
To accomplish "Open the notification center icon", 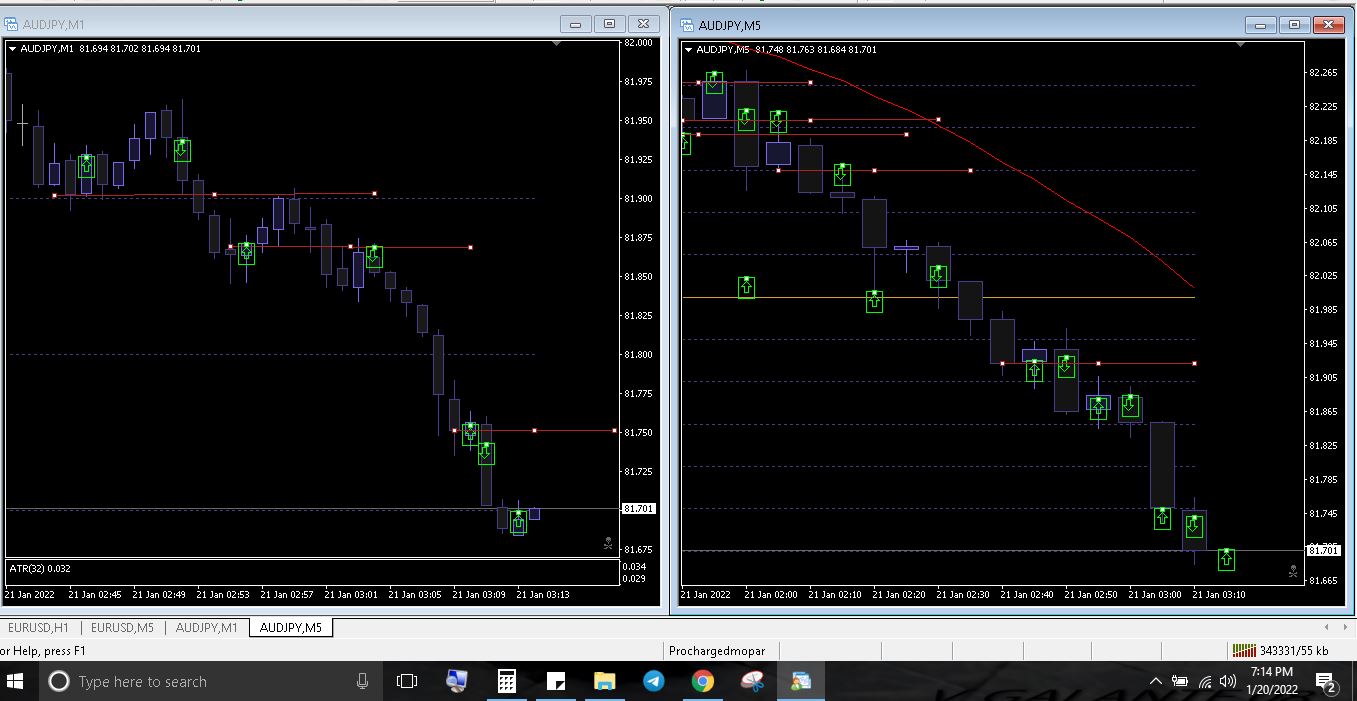I will (1326, 683).
